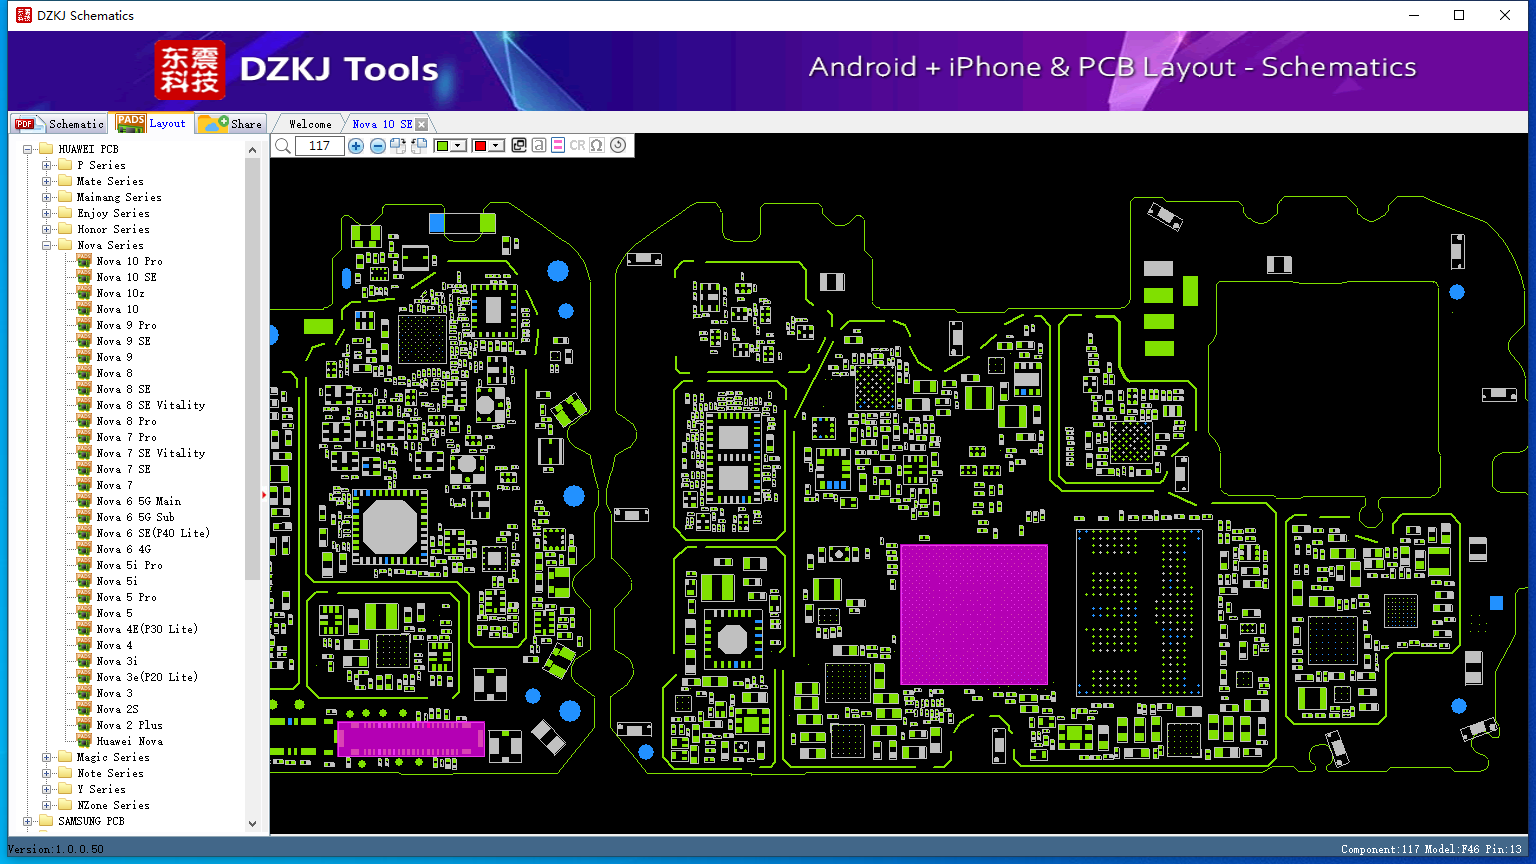Viewport: 1536px width, 864px height.
Task: Select Nova 2 Plus in the tree
Action: click(129, 725)
